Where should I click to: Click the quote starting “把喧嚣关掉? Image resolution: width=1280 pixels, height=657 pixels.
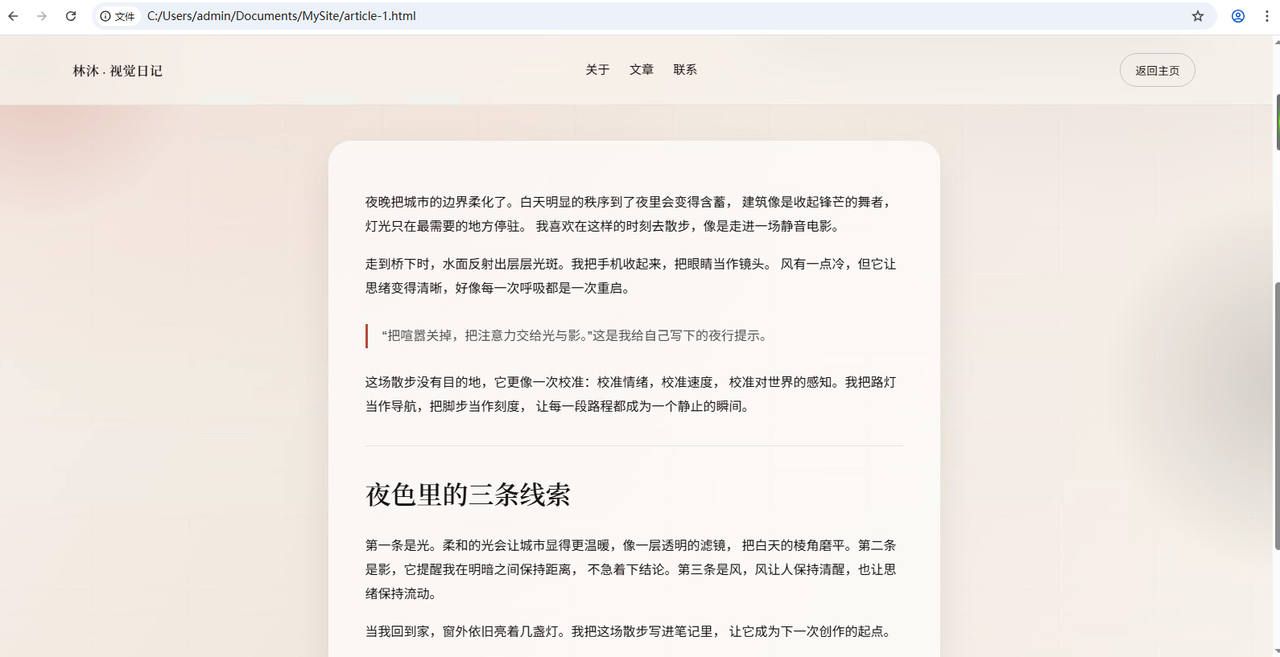[x=574, y=336]
